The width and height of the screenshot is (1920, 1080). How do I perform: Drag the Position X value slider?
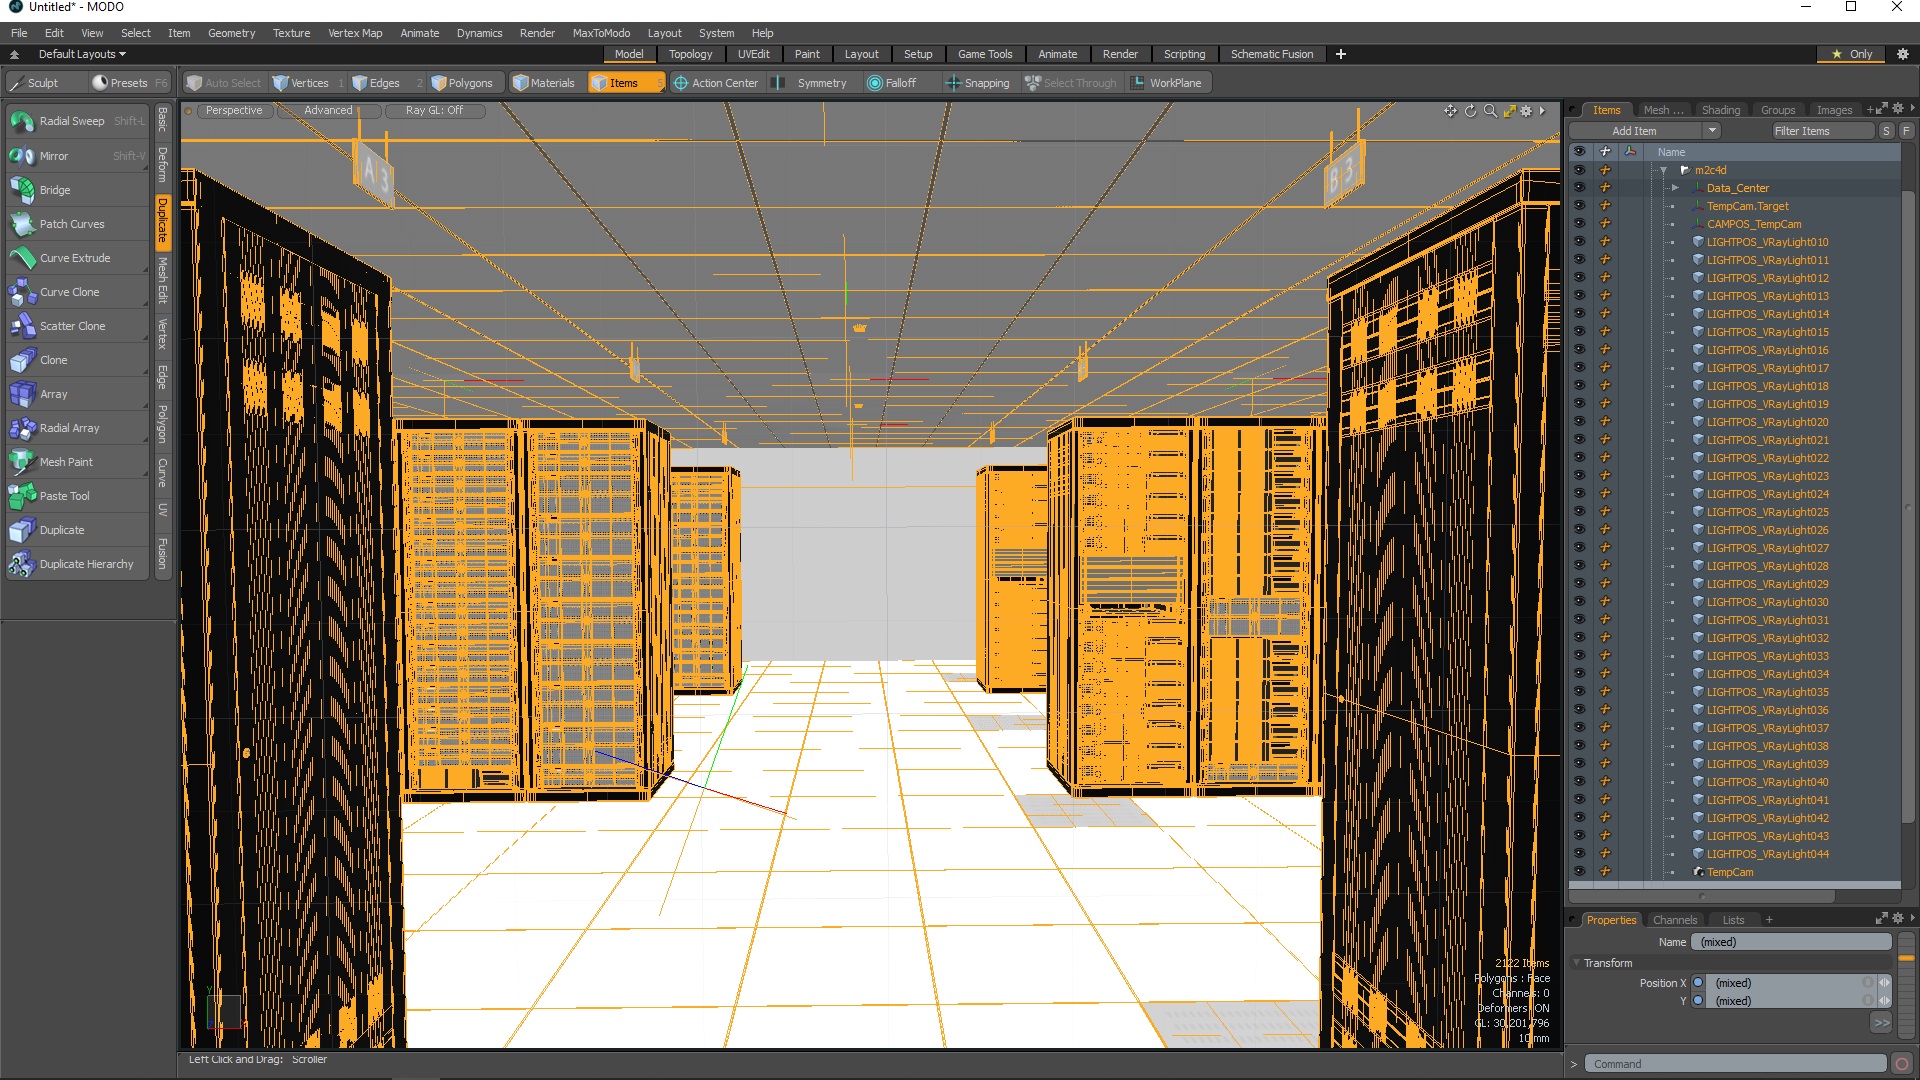click(1884, 981)
